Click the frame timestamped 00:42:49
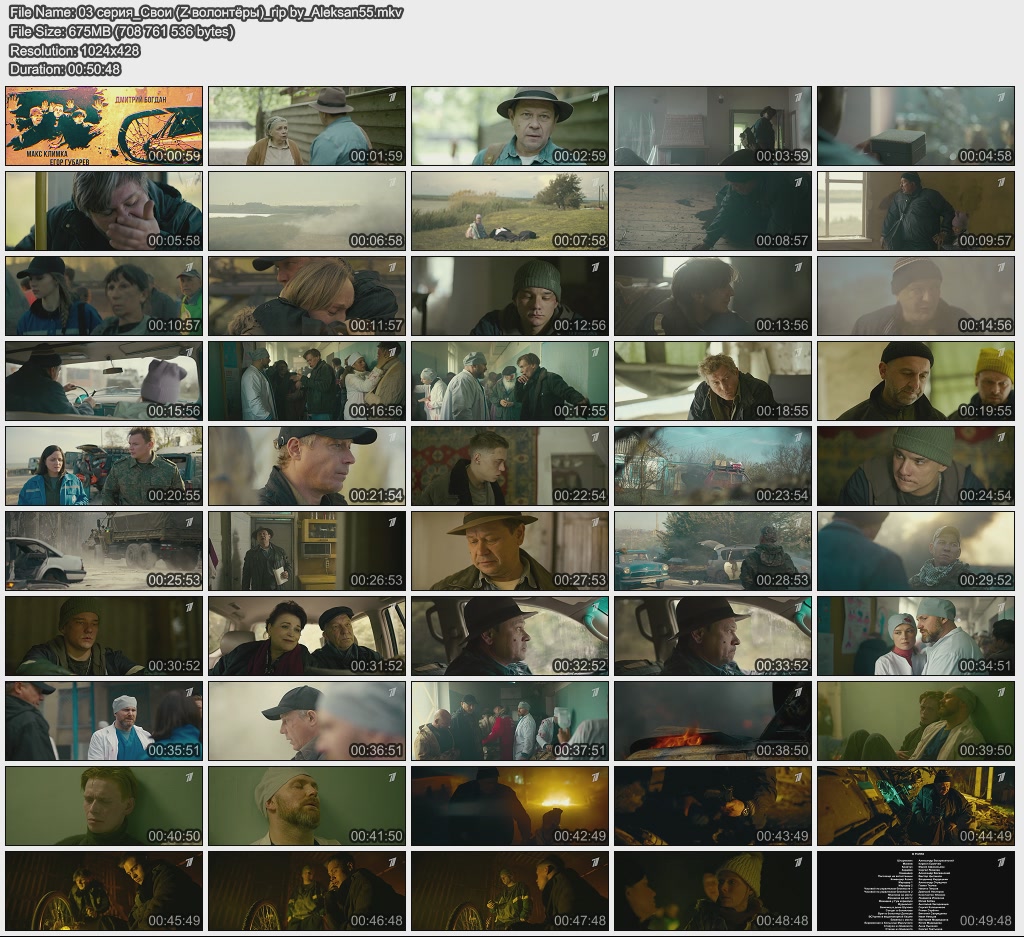The image size is (1024, 937). tap(510, 806)
